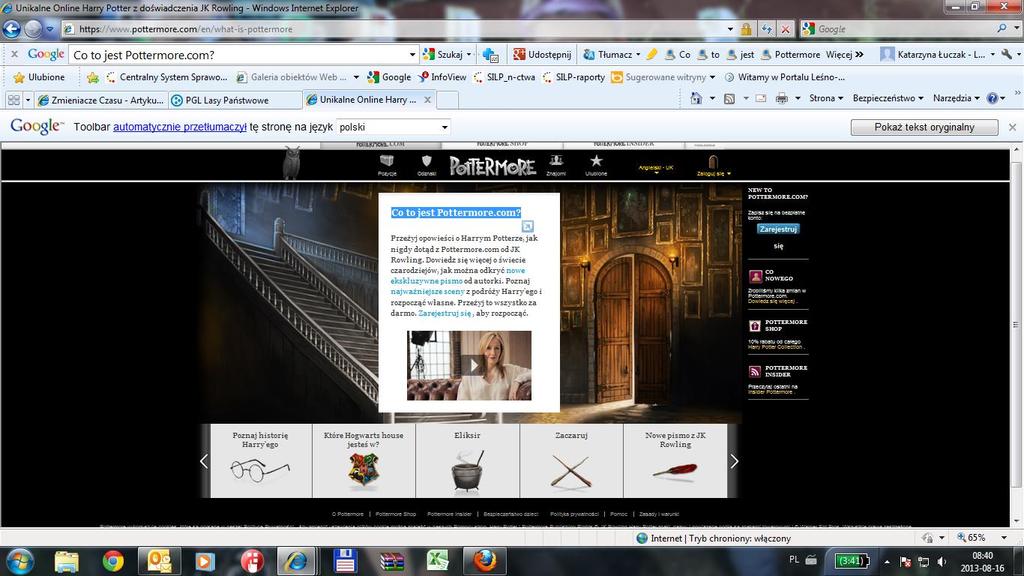1024x576 pixels.
Task: Click the Google search box beside address bar
Action: pos(904,29)
